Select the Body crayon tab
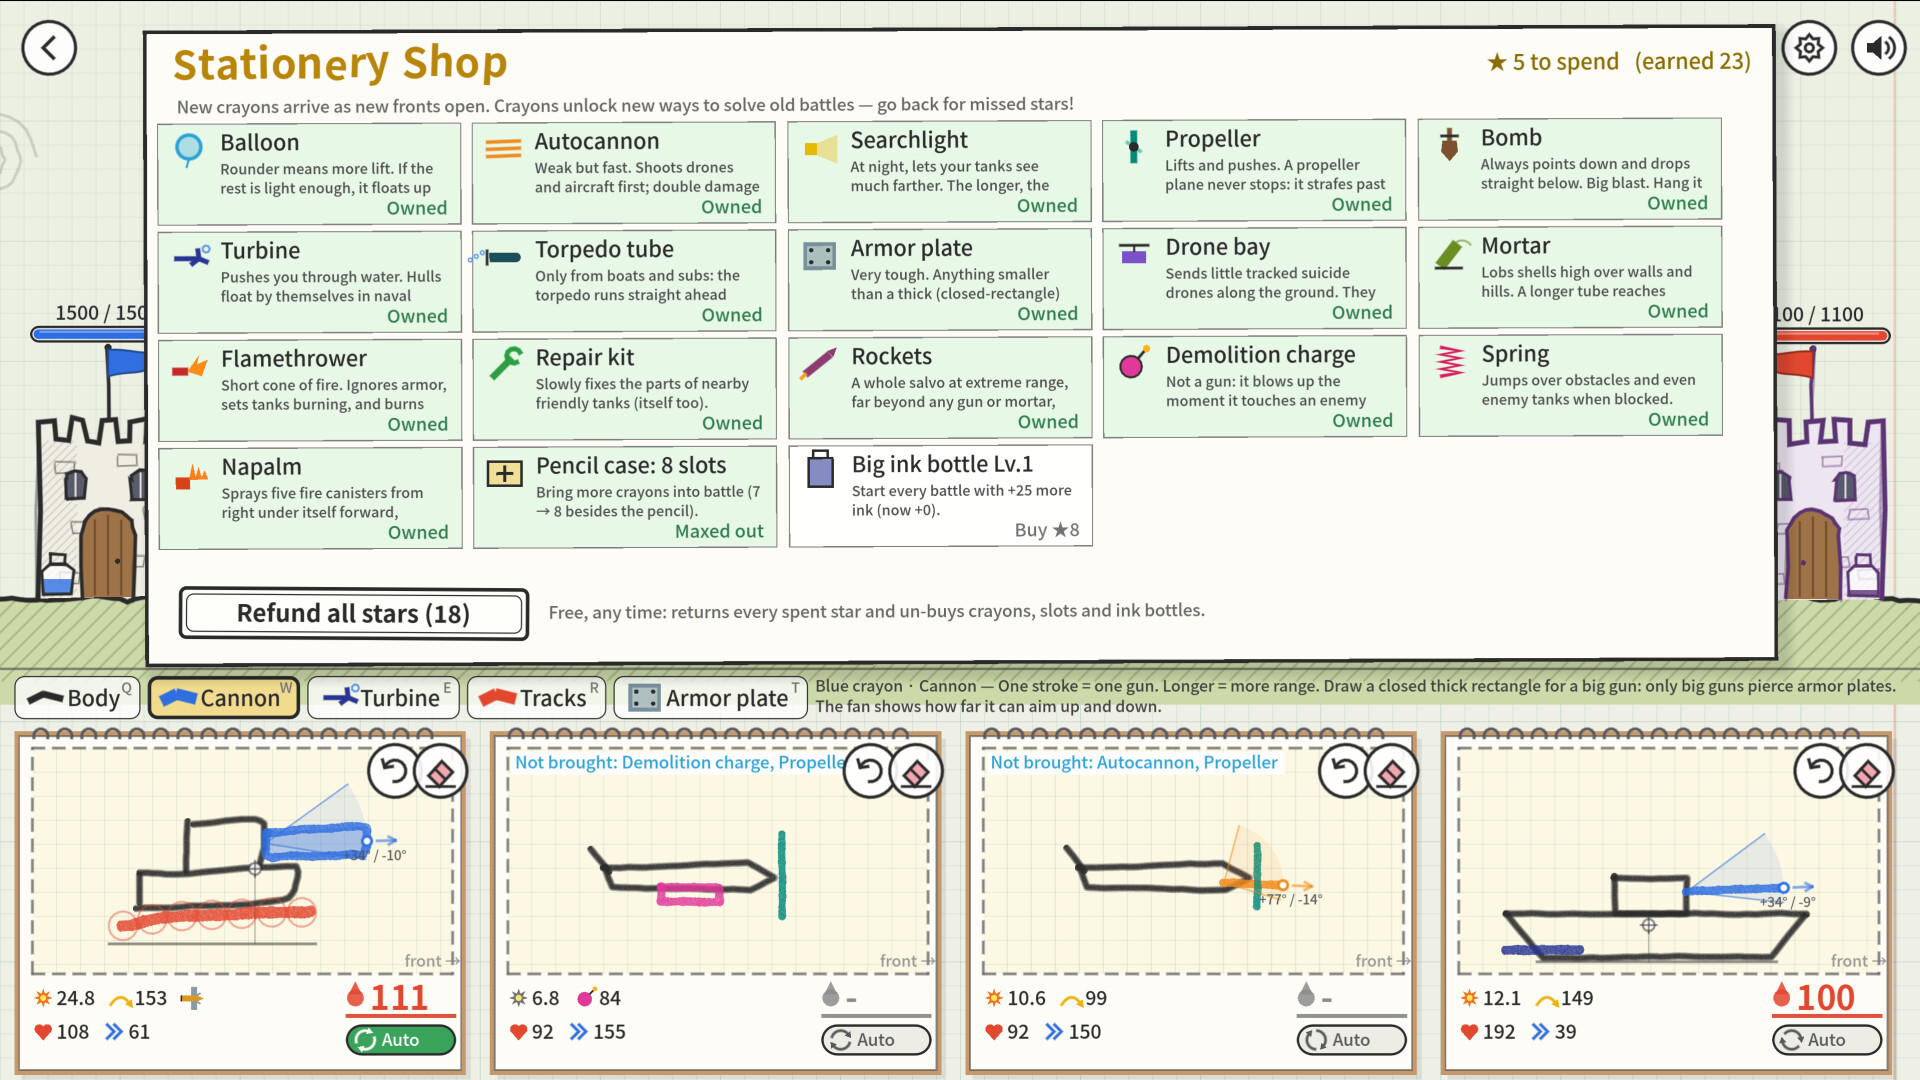Viewport: 1920px width, 1080px height. pyautogui.click(x=78, y=697)
